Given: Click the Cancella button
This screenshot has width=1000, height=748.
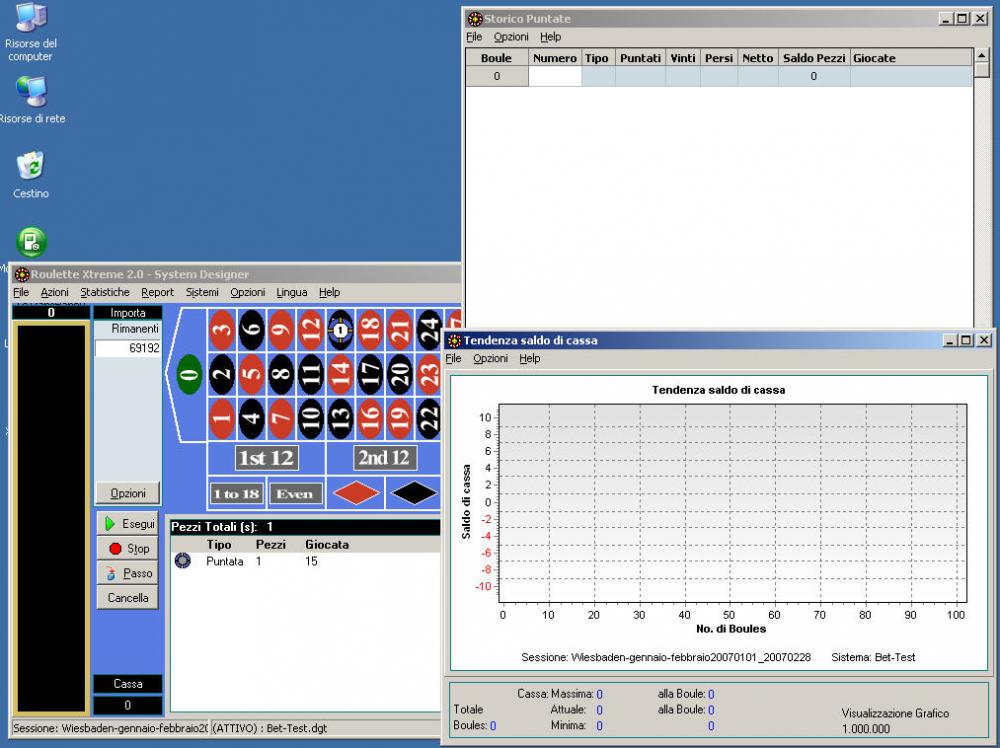Looking at the screenshot, I should (127, 598).
